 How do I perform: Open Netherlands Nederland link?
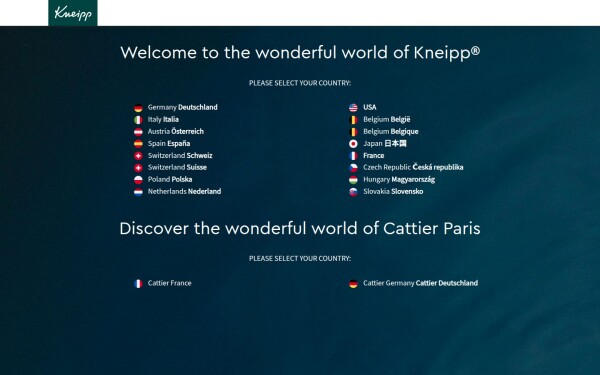(x=184, y=191)
